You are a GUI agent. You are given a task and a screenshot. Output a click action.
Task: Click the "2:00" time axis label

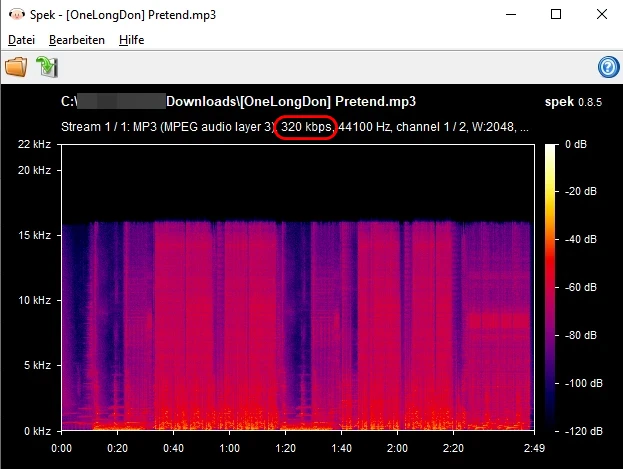(x=397, y=448)
